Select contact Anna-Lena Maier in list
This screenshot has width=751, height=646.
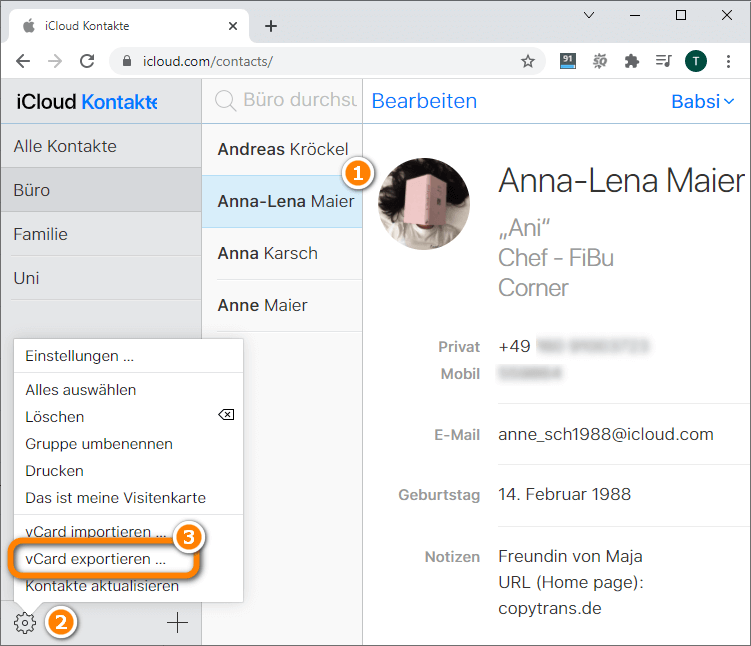coord(282,201)
